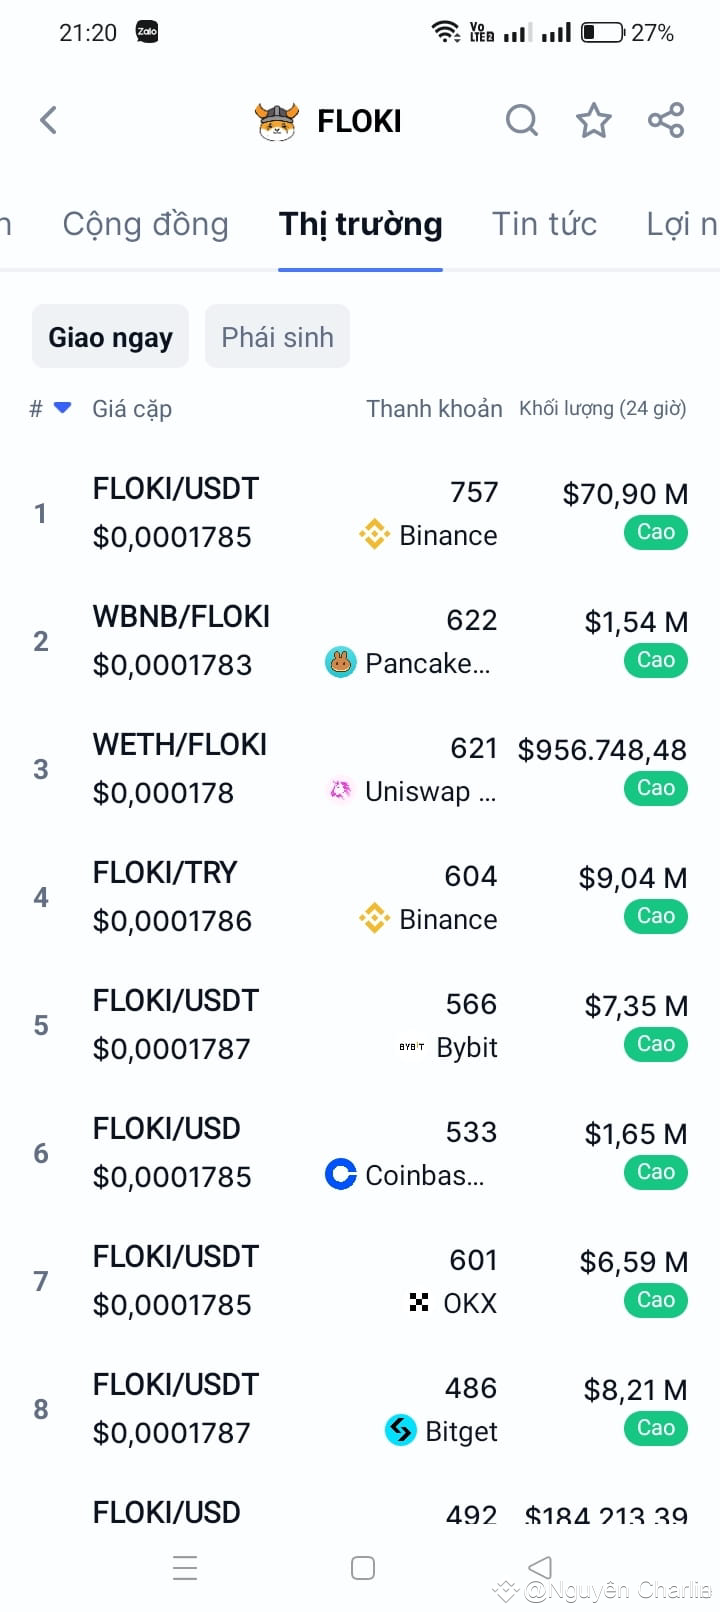Tap the back arrow icon
The image size is (720, 1612).
click(x=48, y=121)
